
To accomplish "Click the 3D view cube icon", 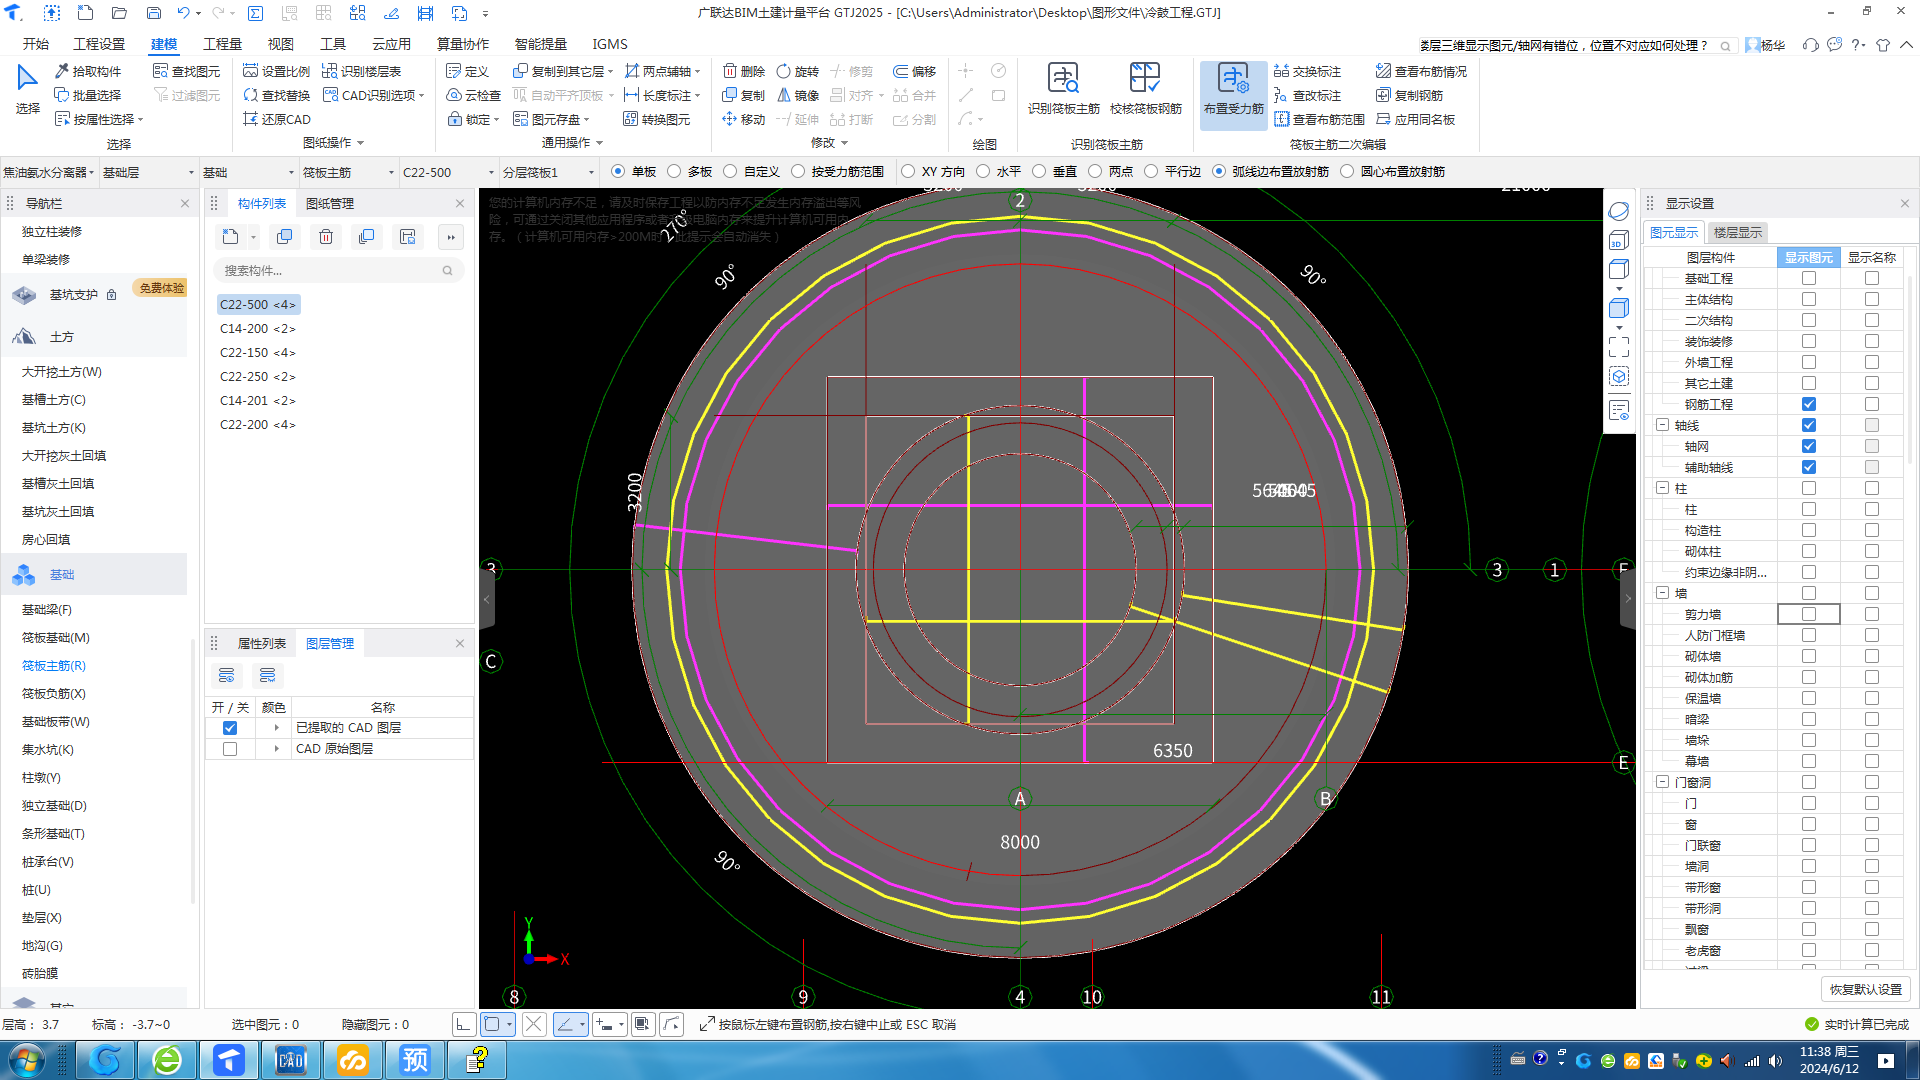I will pos(1618,240).
